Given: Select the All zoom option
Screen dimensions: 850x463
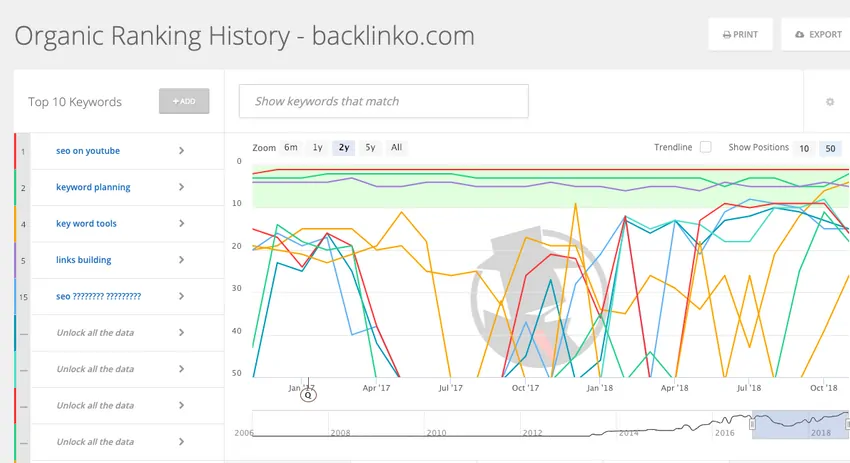Looking at the screenshot, I should [397, 147].
